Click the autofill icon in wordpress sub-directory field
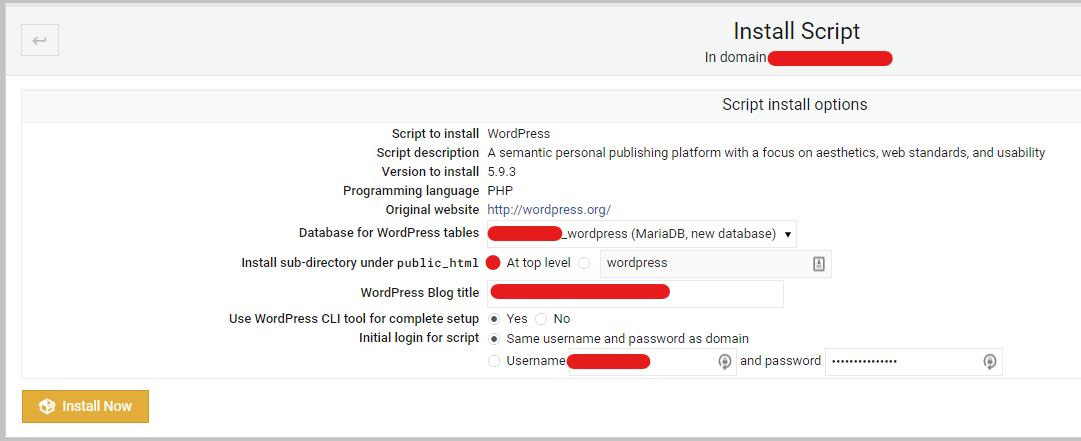Image resolution: width=1081 pixels, height=441 pixels. [818, 264]
